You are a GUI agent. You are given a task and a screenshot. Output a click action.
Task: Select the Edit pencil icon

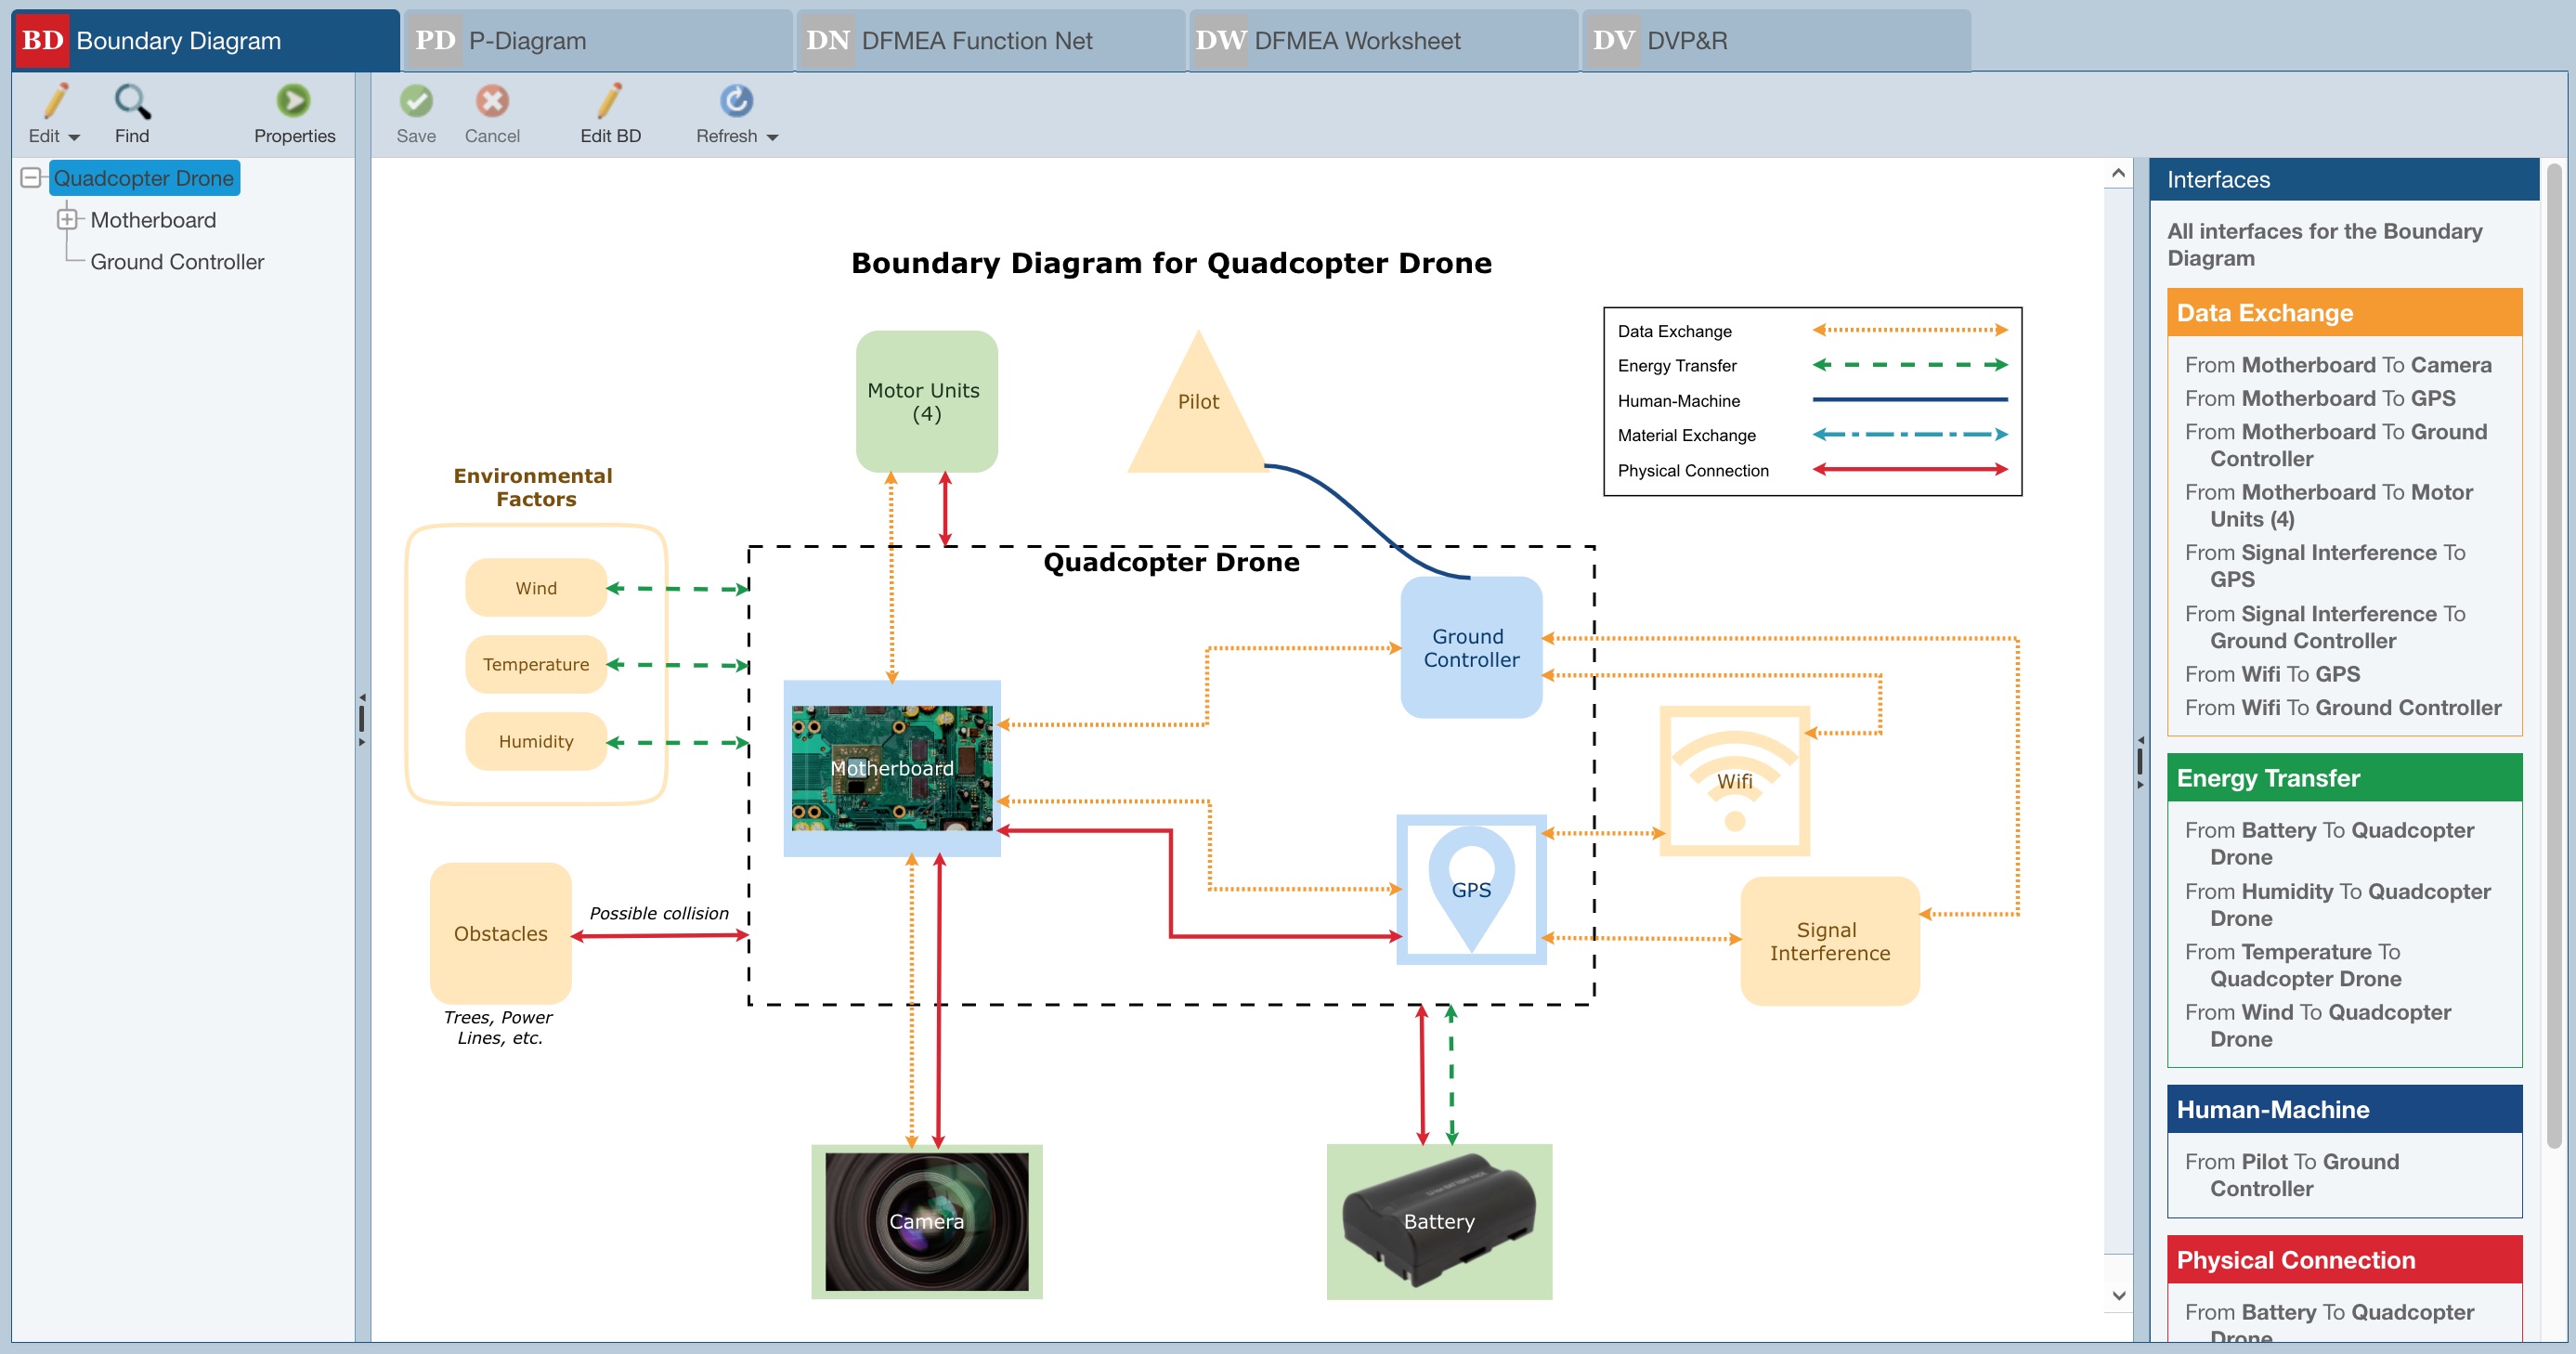(x=57, y=100)
